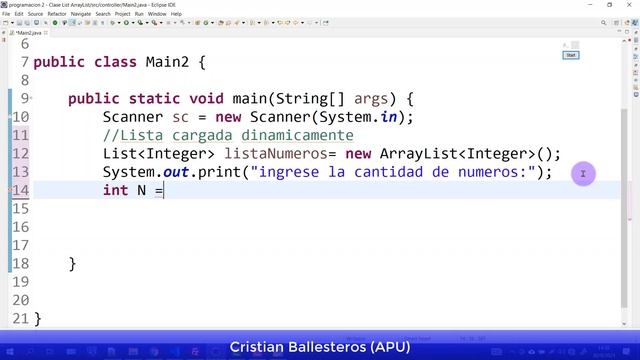Click the '//Lista cargada dinamicamente' comment
Viewport: 640px width, 360px height.
(228, 136)
